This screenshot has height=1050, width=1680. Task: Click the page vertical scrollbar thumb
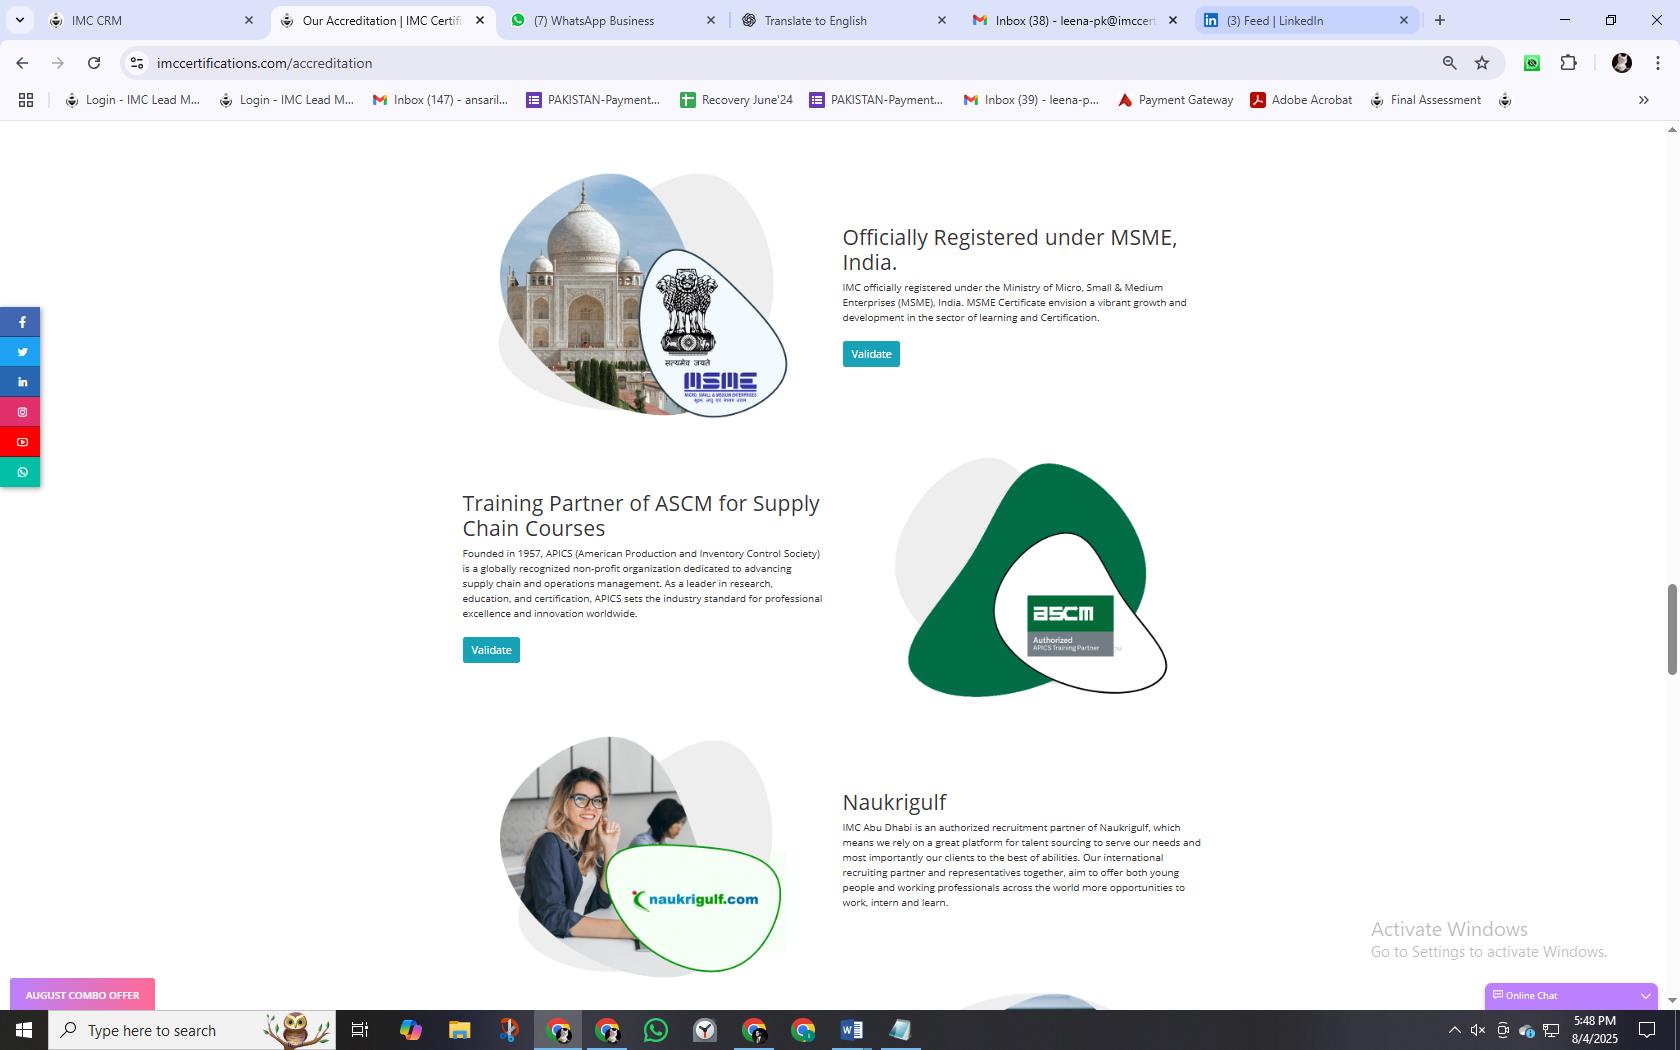click(x=1671, y=629)
